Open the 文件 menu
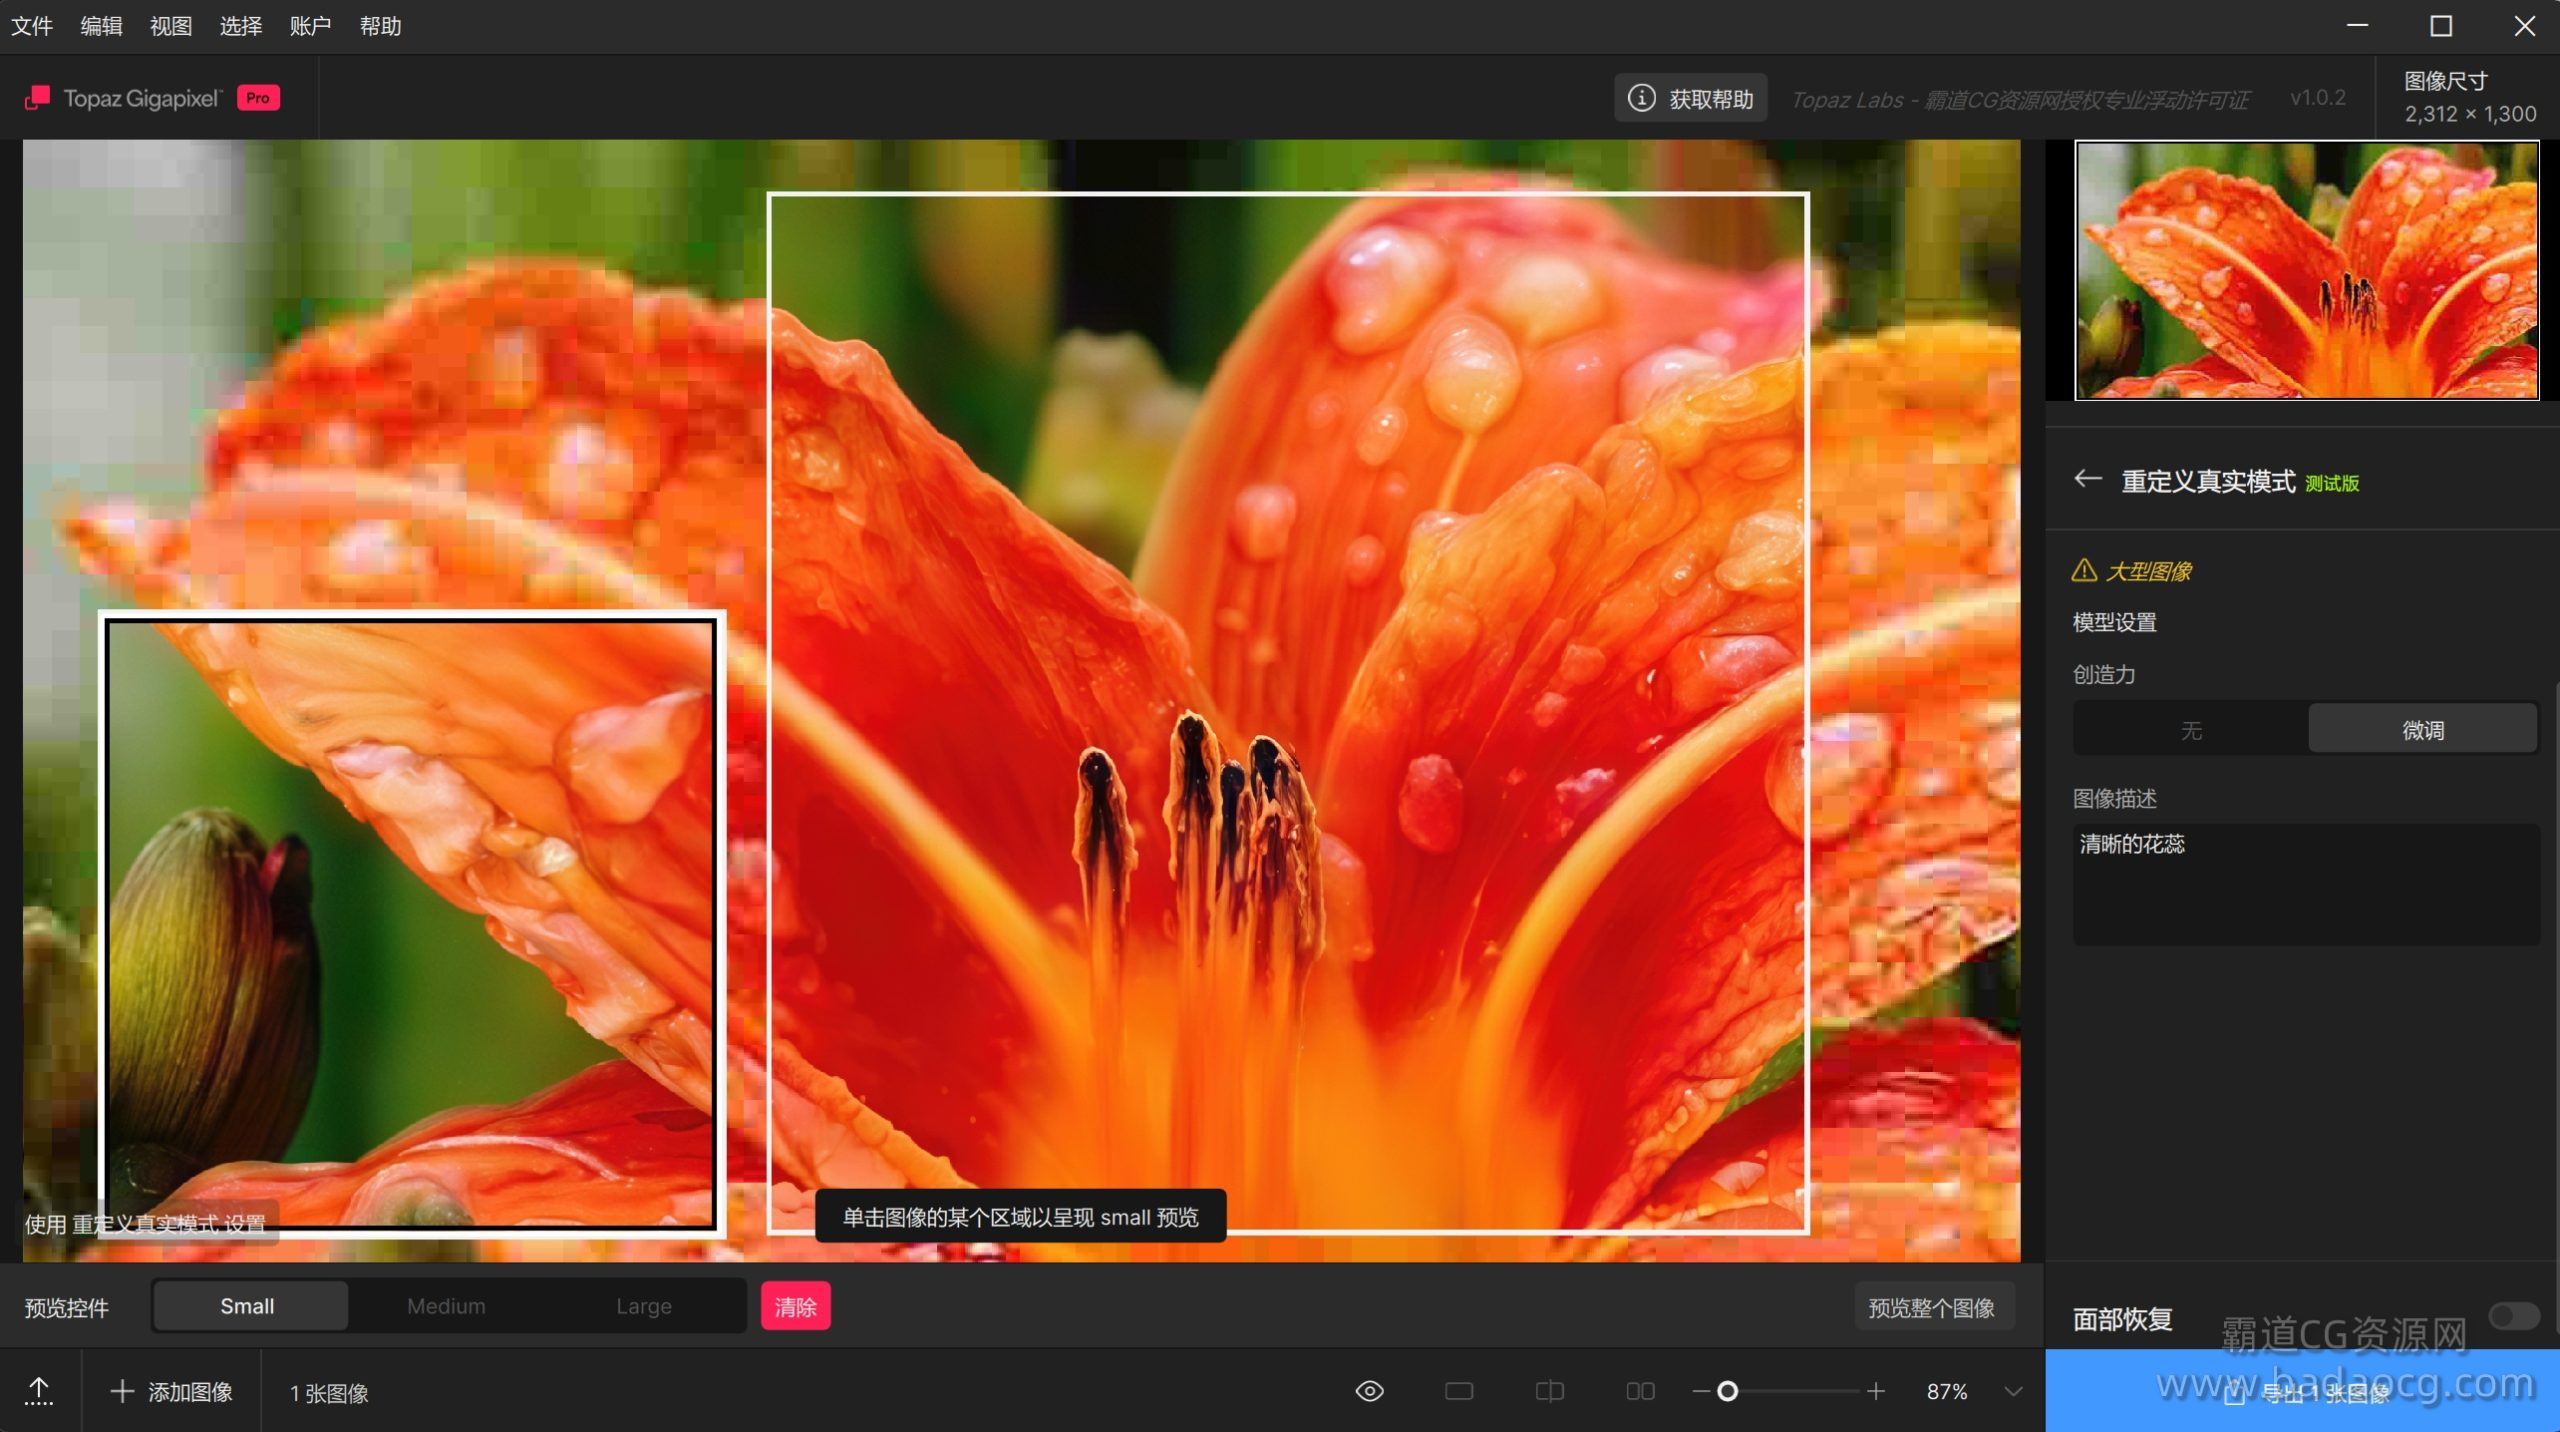Image resolution: width=2560 pixels, height=1432 pixels. 32,26
